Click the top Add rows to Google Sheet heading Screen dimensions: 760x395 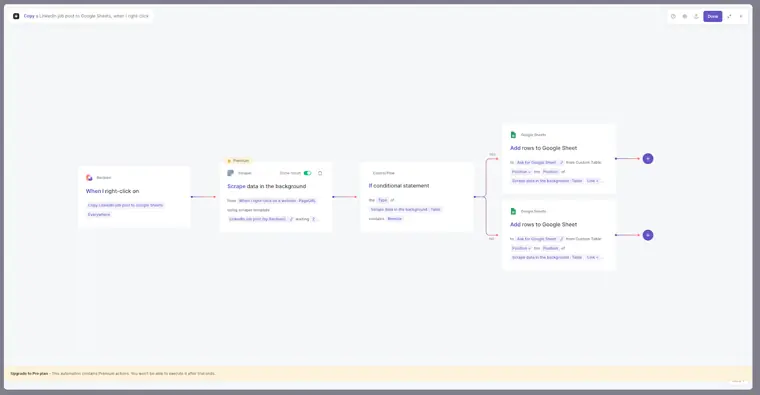click(543, 148)
